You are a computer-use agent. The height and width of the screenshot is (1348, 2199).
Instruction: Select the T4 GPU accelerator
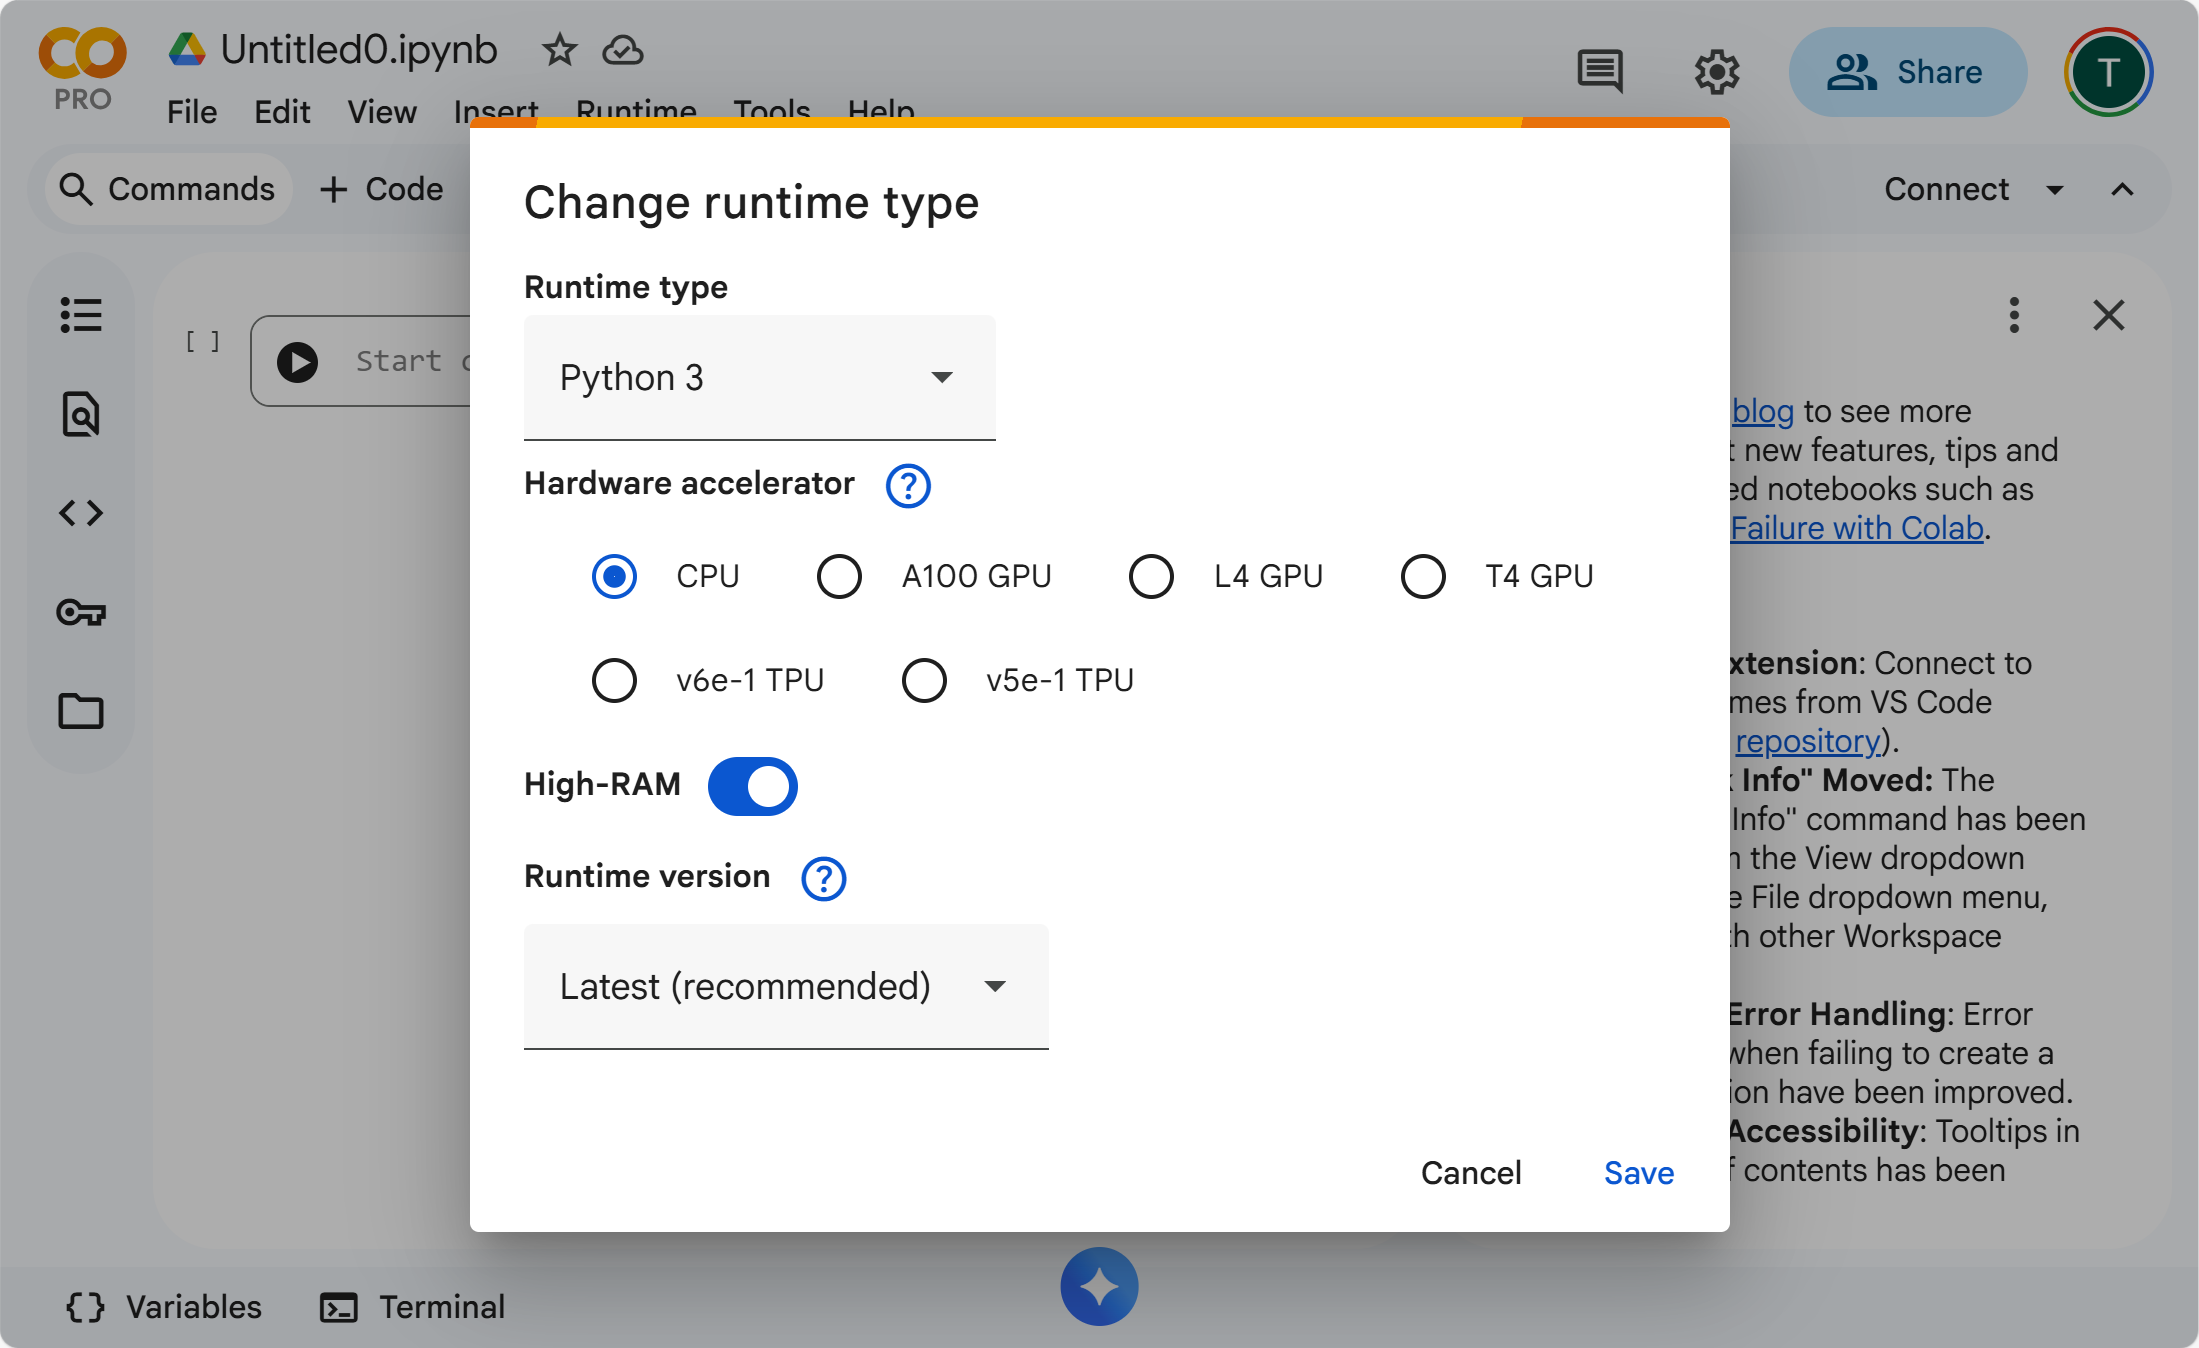point(1423,576)
